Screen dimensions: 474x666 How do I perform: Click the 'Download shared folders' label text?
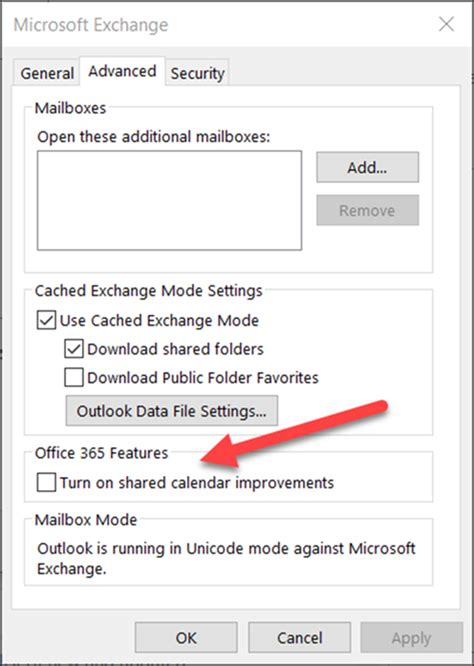tap(175, 349)
